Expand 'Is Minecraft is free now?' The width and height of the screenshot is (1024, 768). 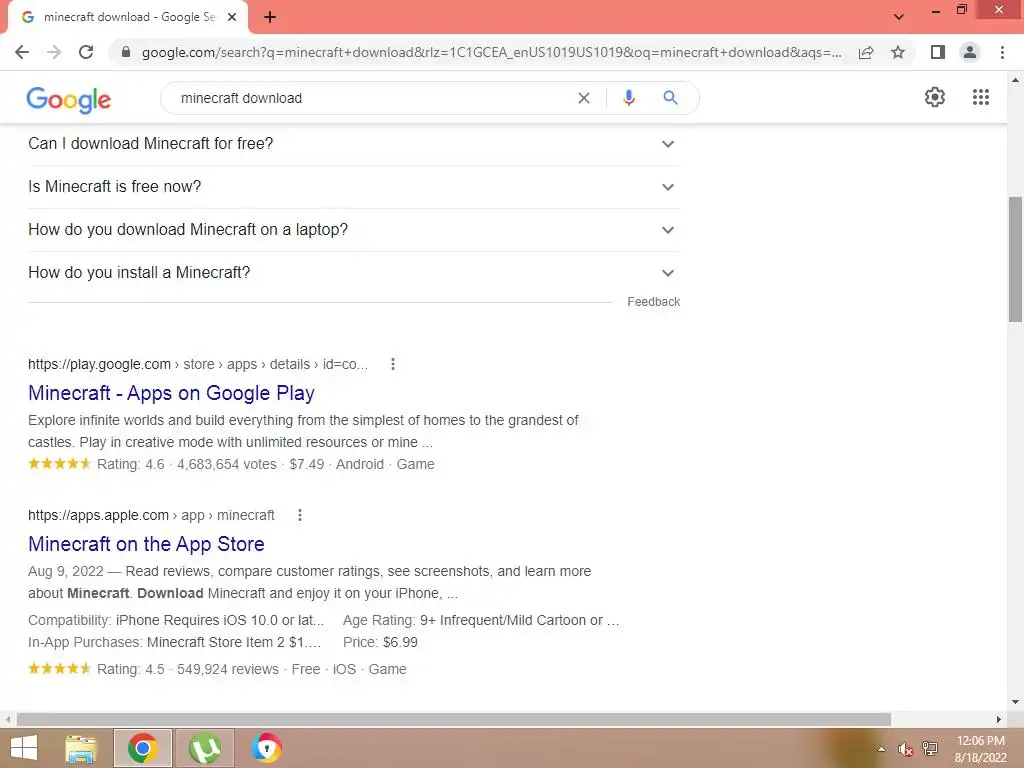pos(354,187)
